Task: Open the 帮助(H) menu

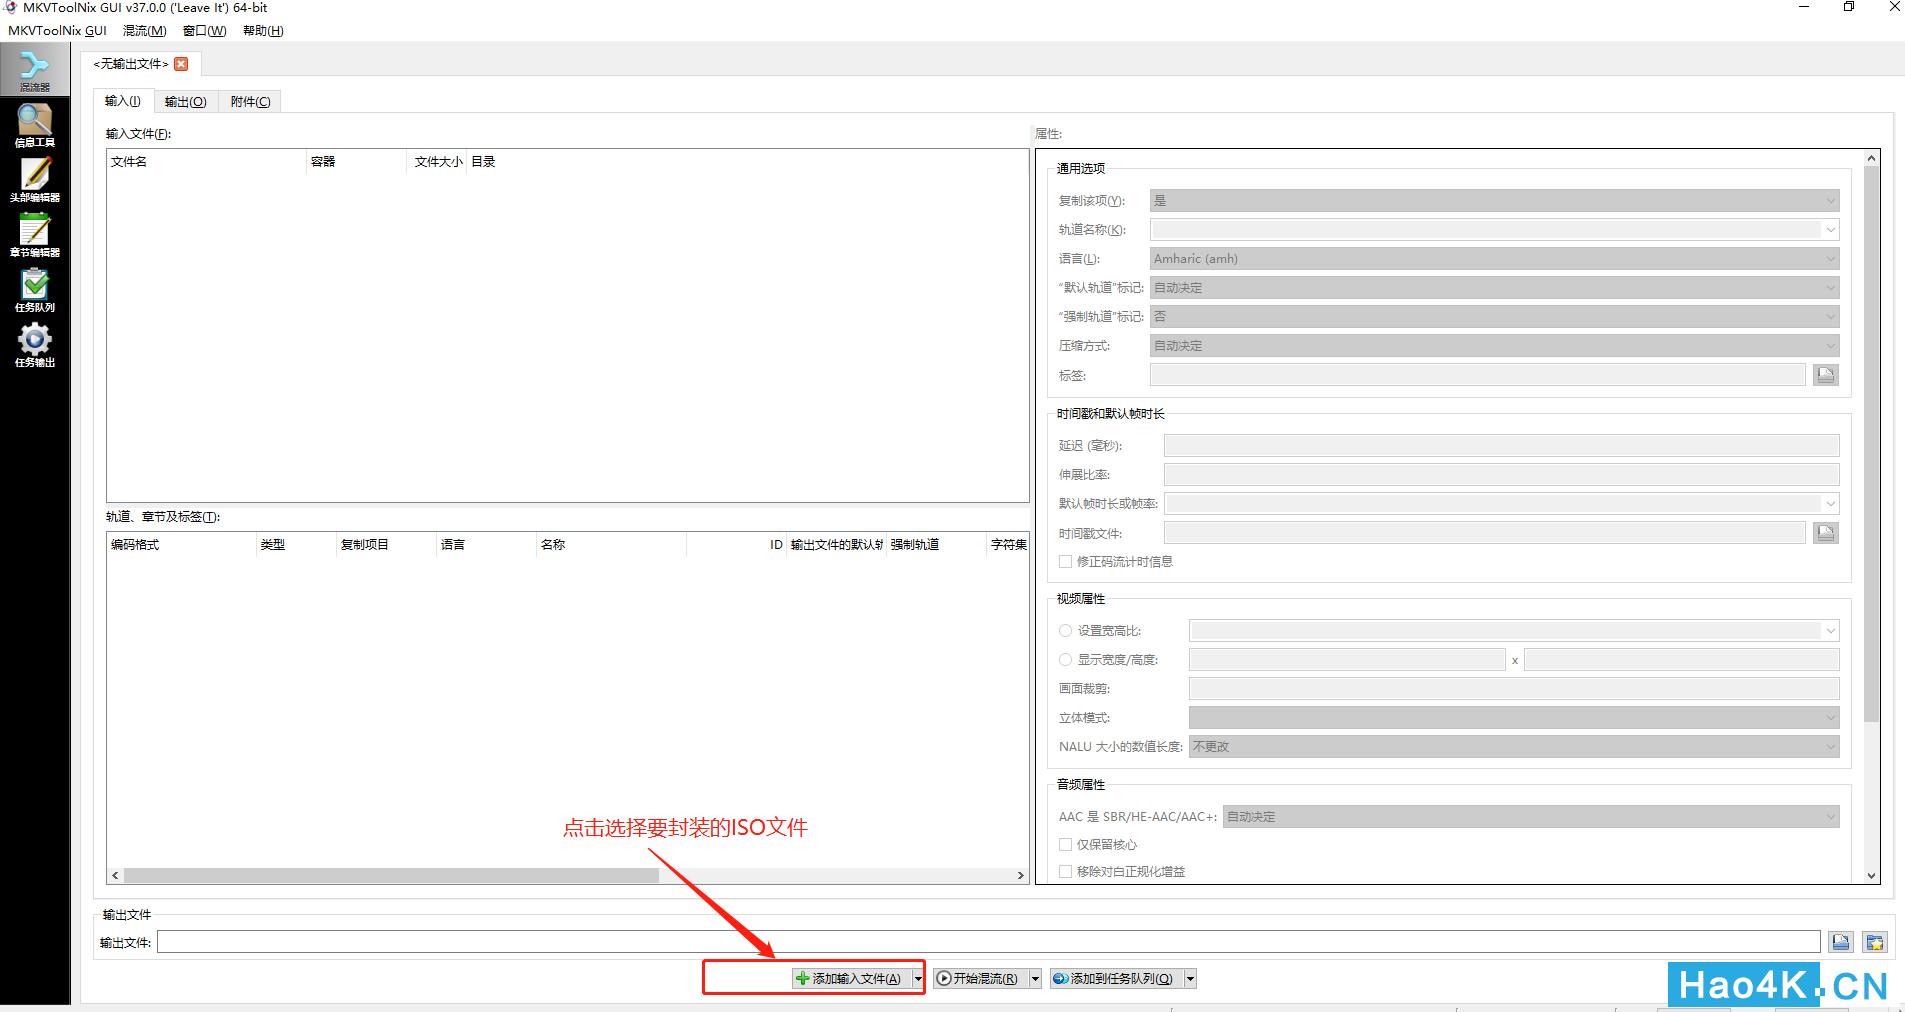Action: point(263,31)
